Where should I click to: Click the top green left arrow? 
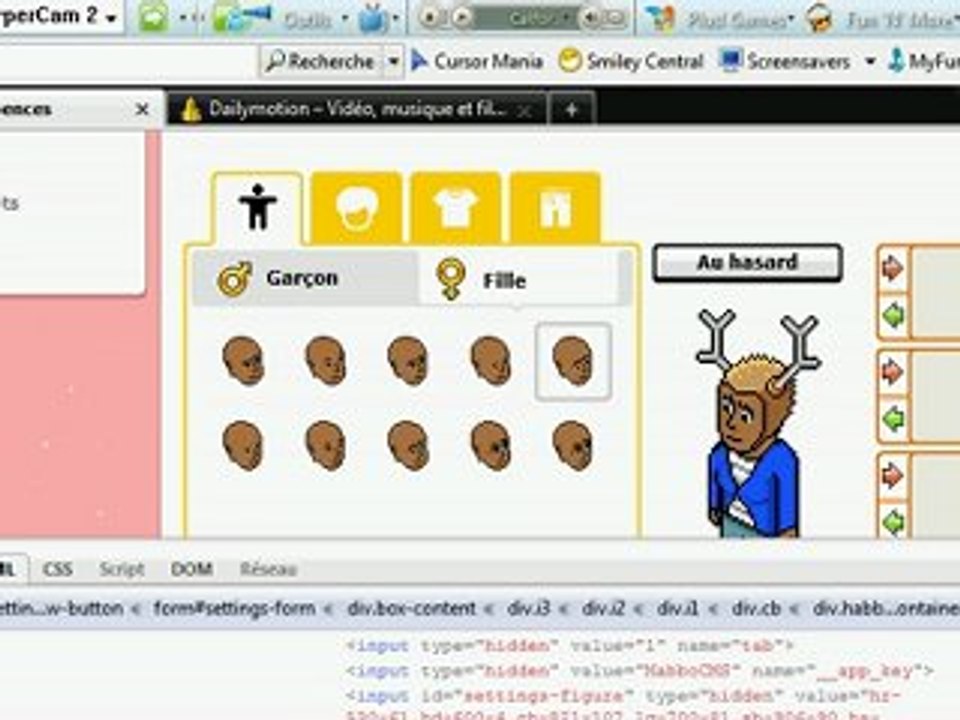click(893, 316)
